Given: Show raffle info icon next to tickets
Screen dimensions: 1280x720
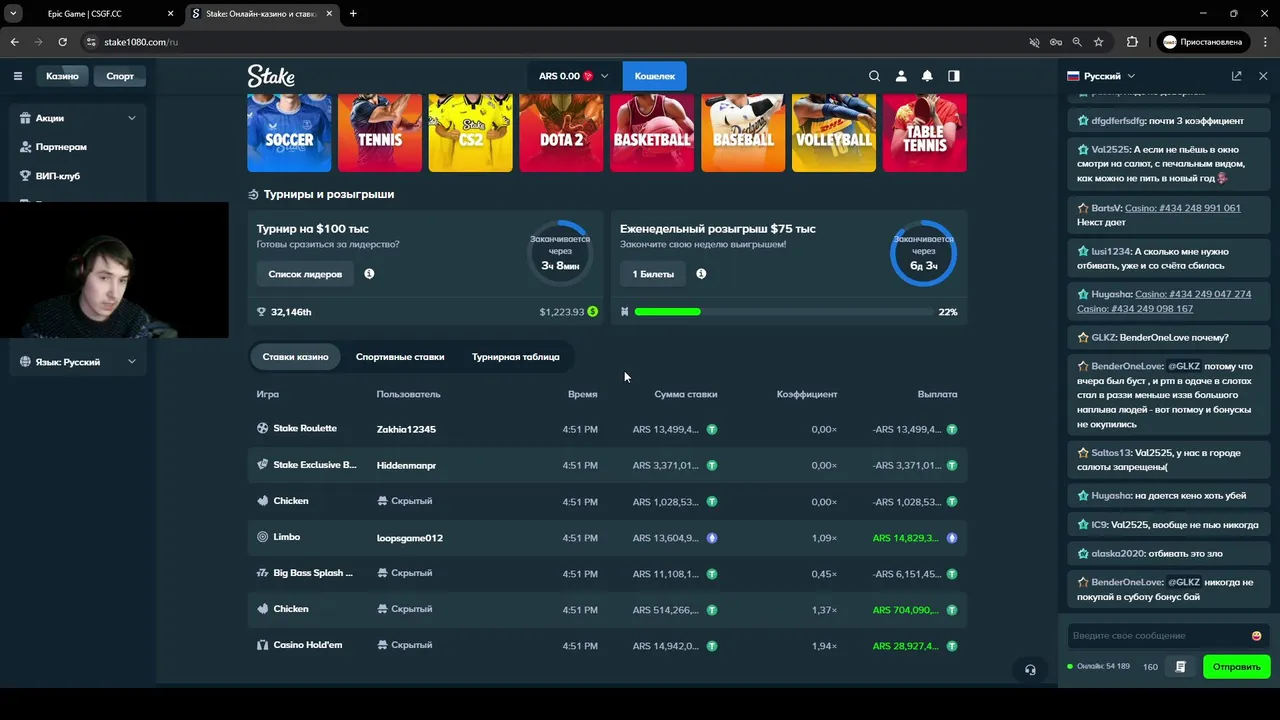Looking at the screenshot, I should [x=701, y=274].
